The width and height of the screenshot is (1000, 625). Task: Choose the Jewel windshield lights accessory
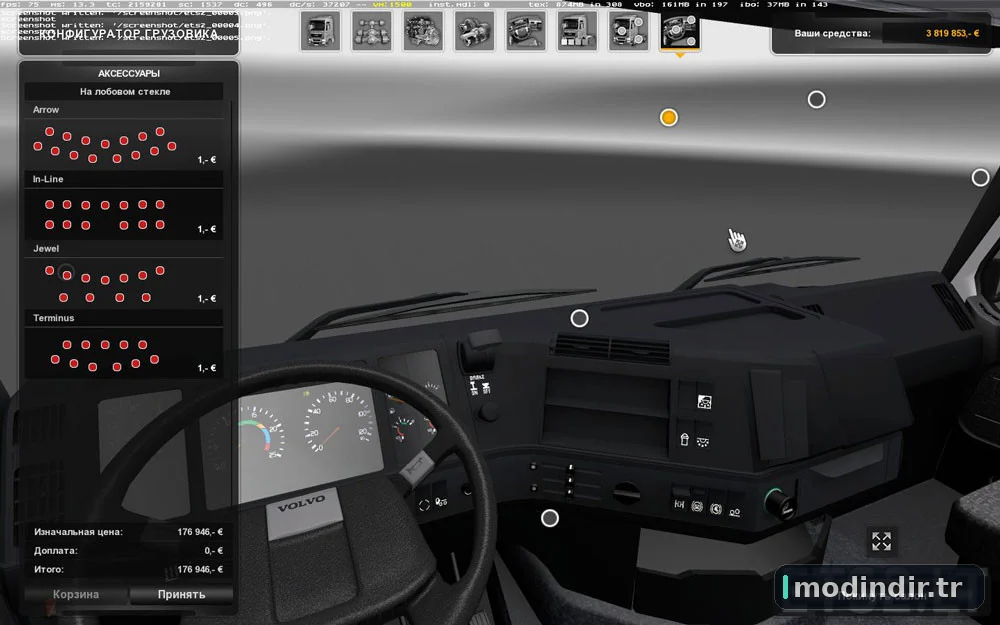coord(124,276)
